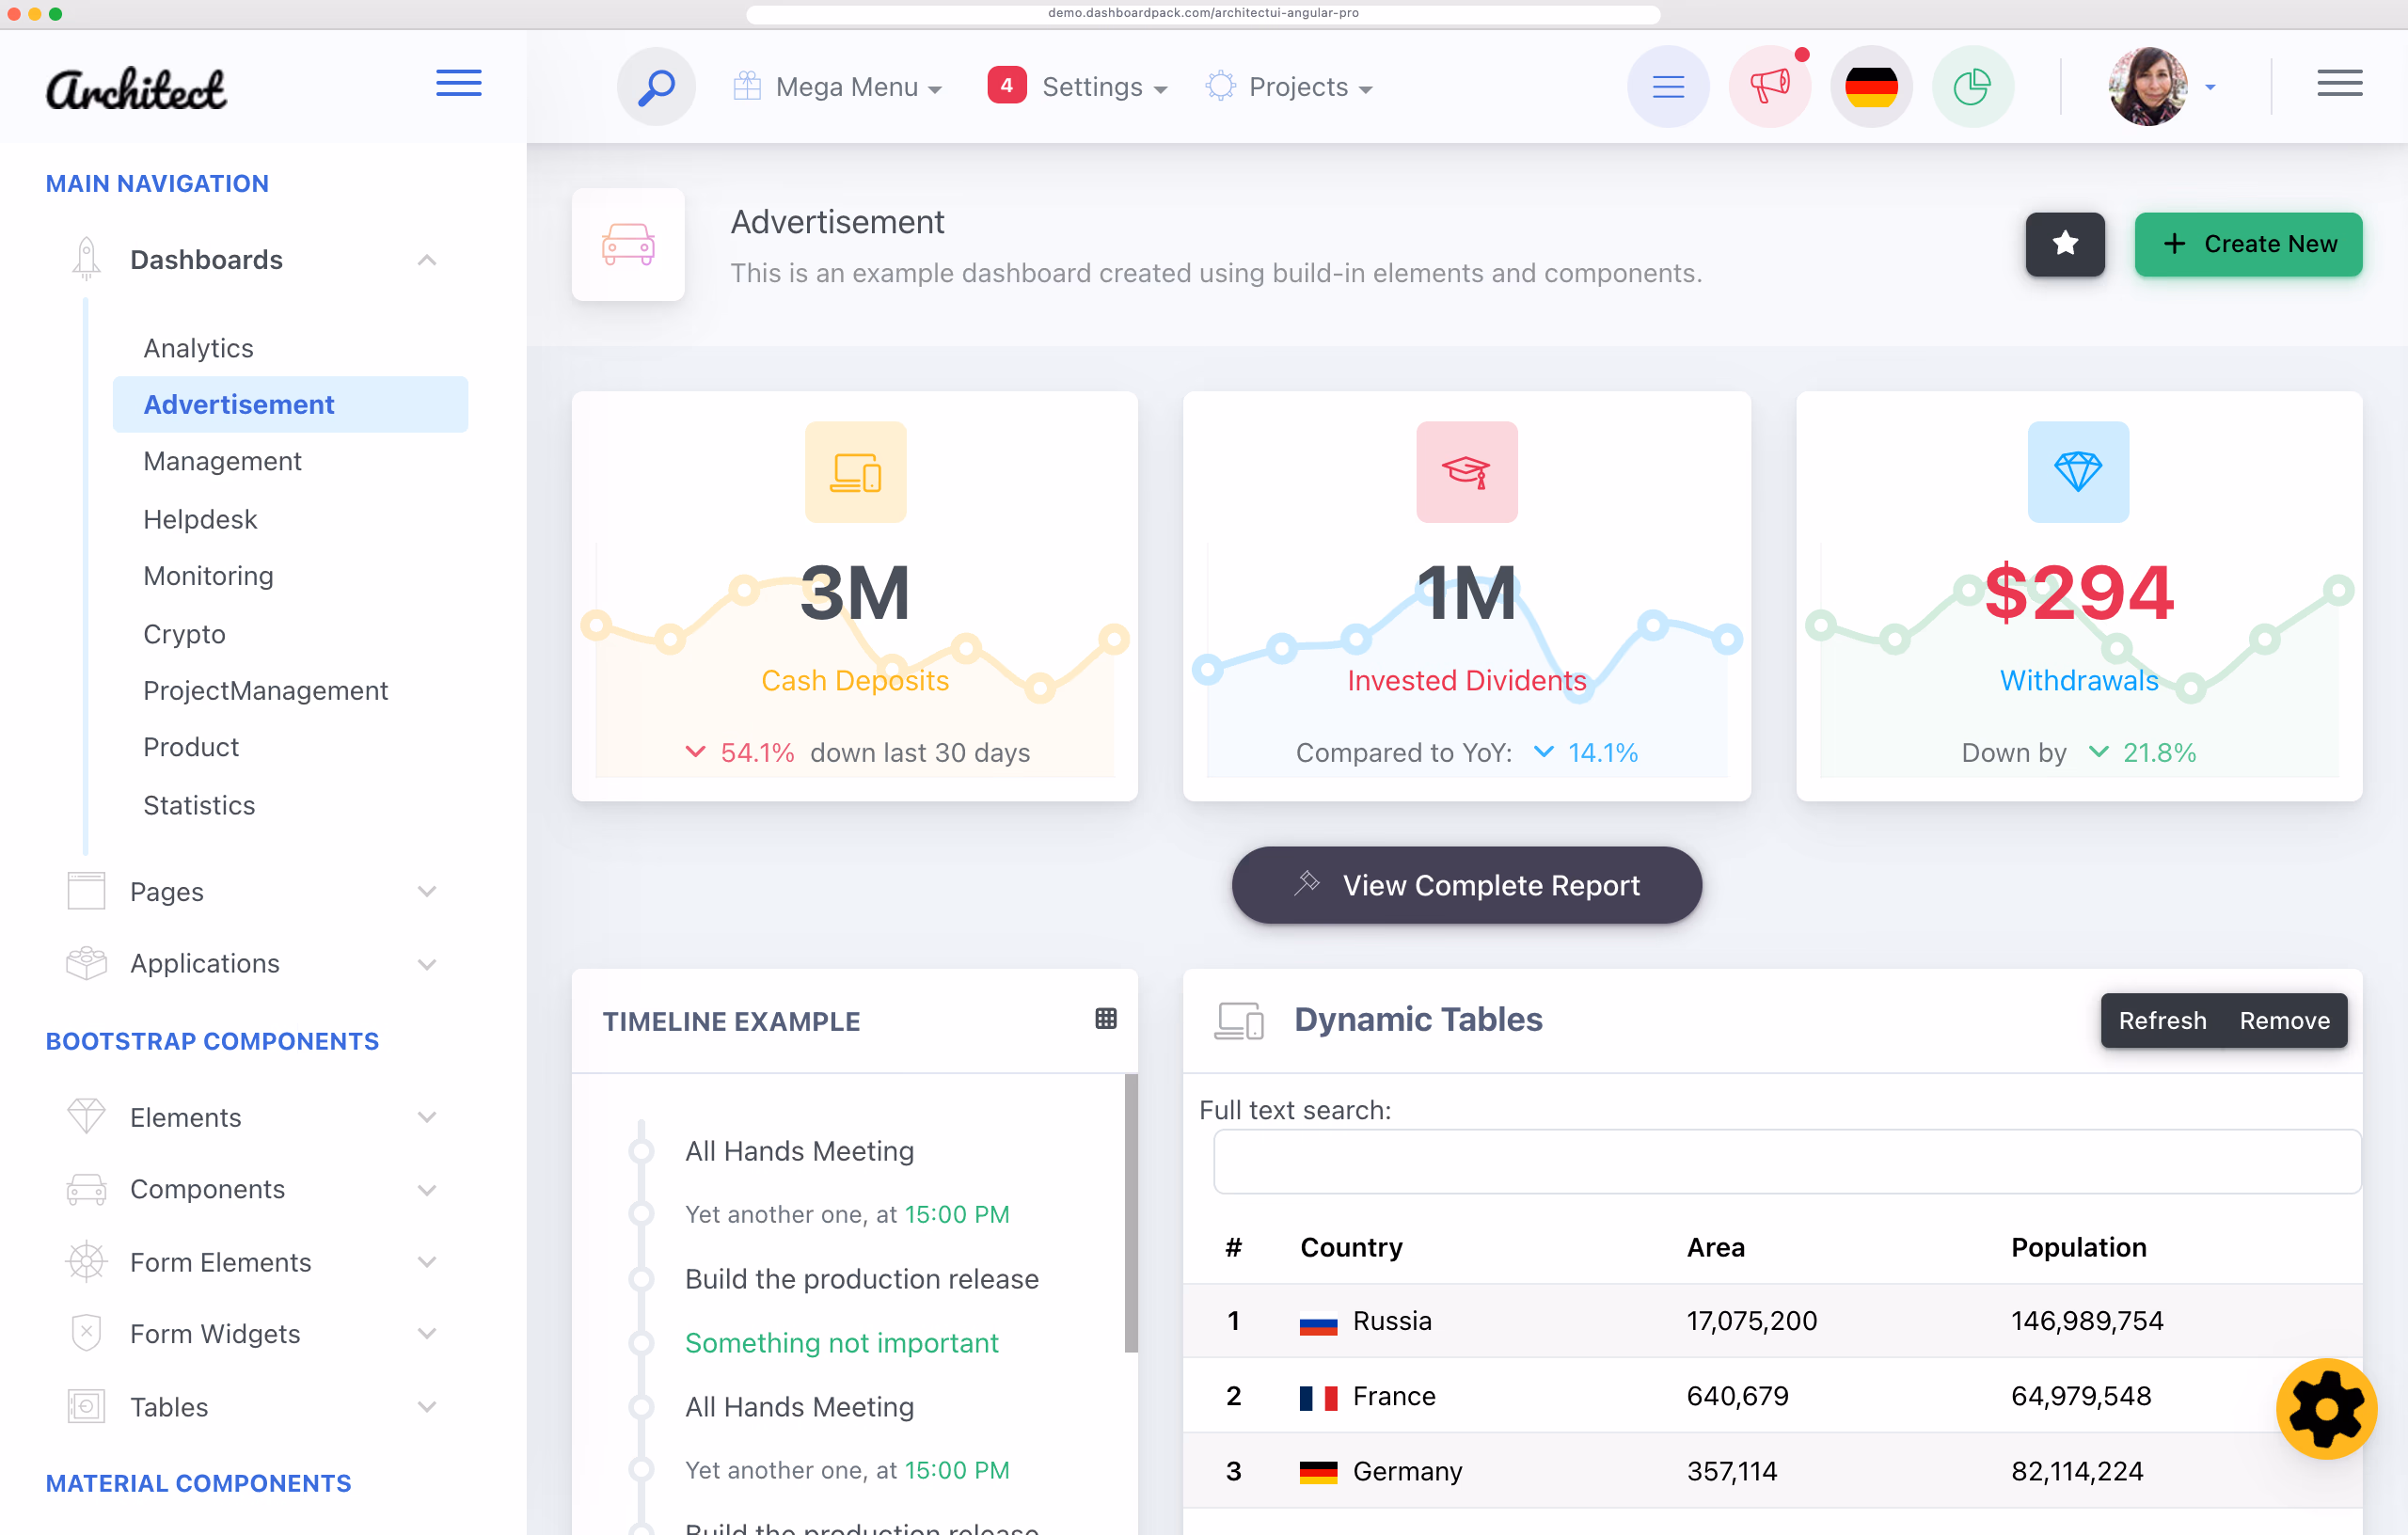Go to ProjectManagement dashboard

(x=265, y=691)
